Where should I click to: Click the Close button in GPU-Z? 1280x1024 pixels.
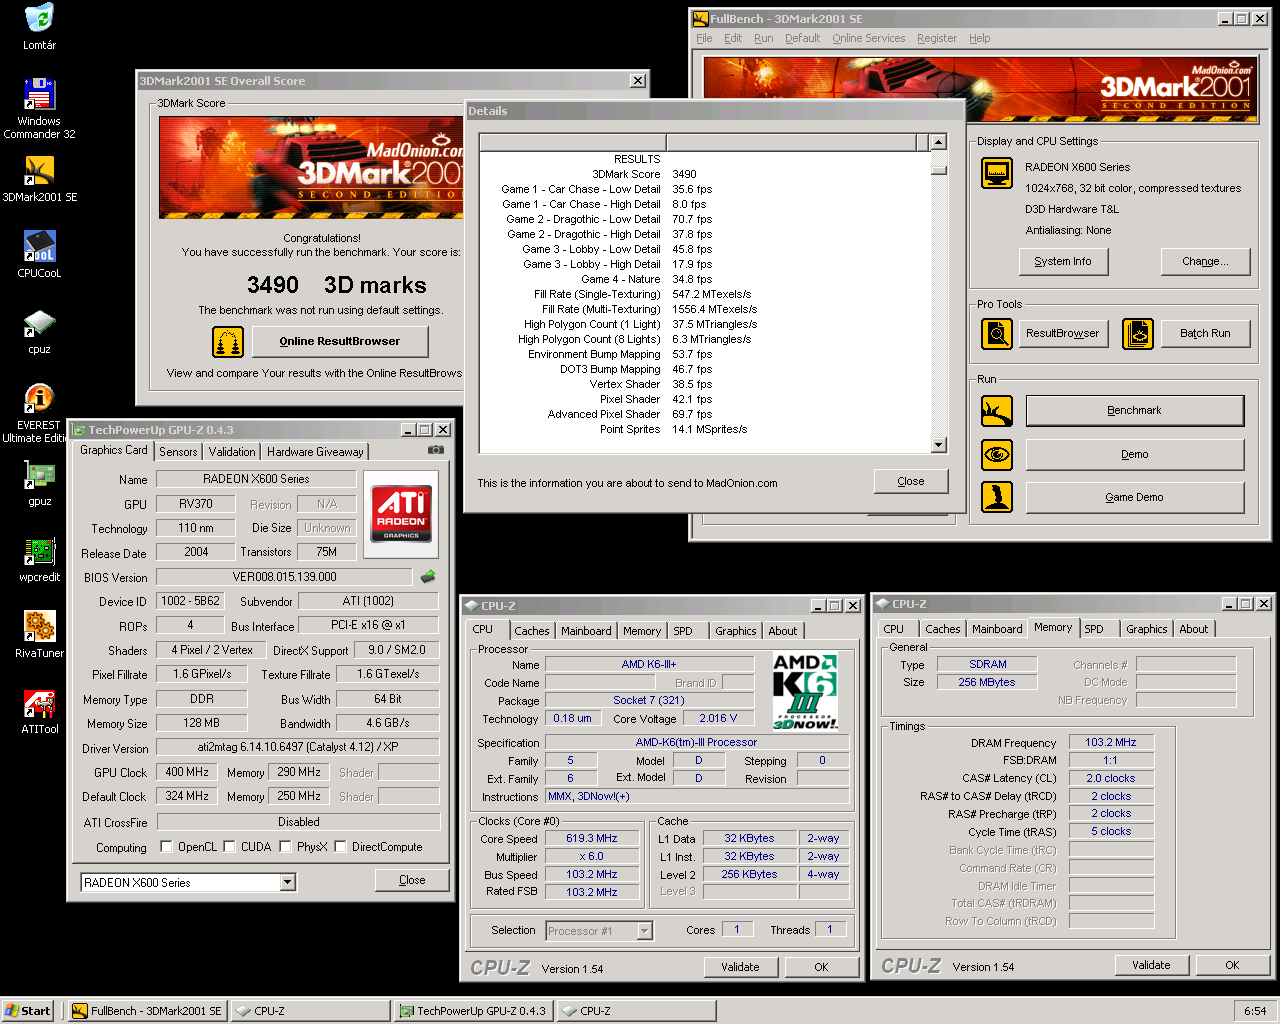(412, 880)
